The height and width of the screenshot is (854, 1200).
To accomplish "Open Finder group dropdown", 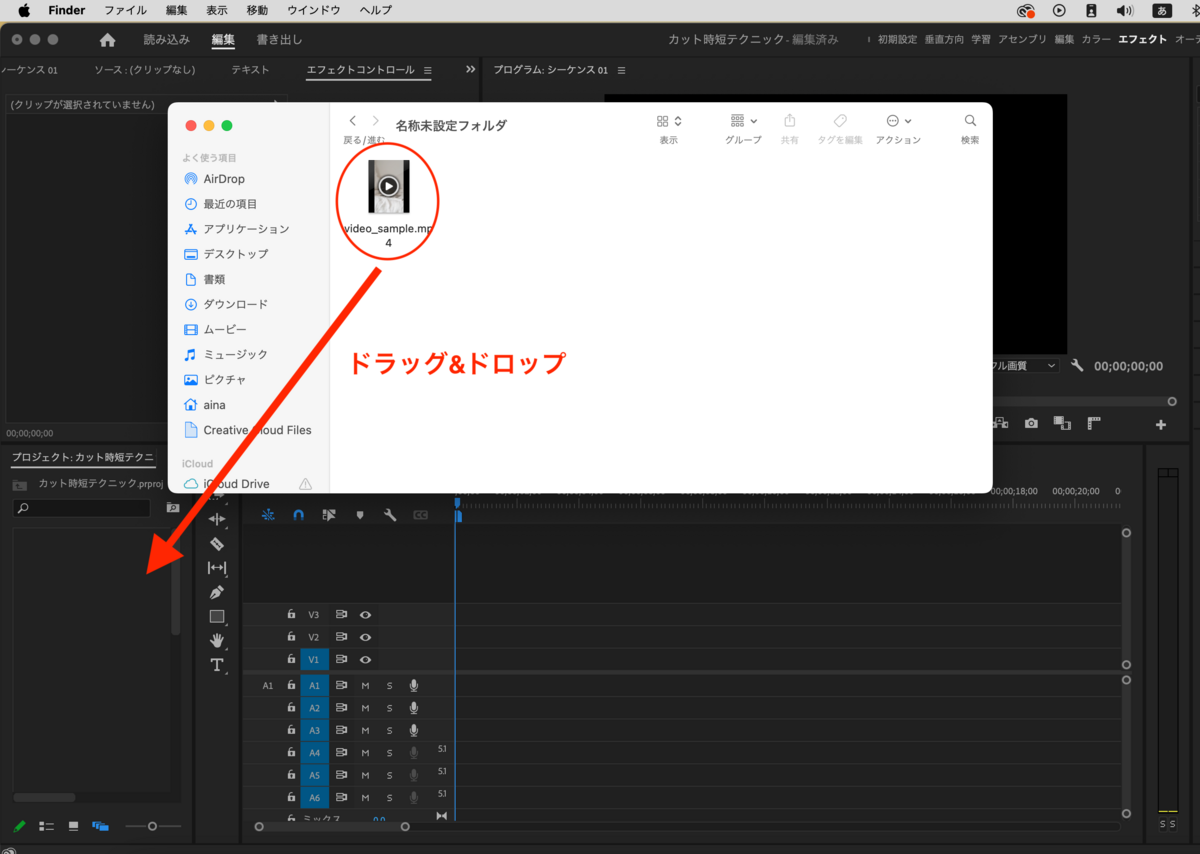I will [x=743, y=121].
